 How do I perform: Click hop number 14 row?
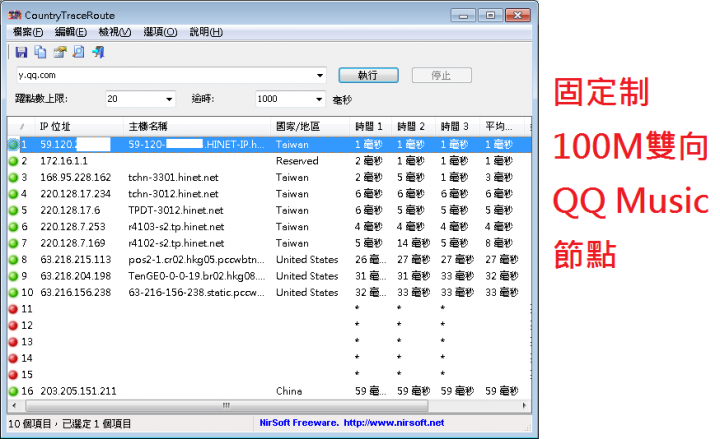[269, 359]
